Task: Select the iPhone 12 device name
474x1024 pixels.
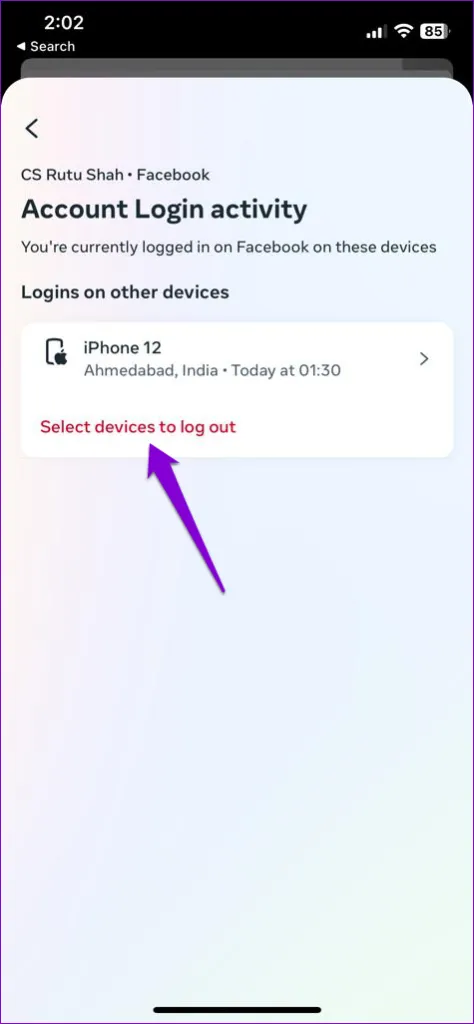Action: pyautogui.click(x=121, y=347)
